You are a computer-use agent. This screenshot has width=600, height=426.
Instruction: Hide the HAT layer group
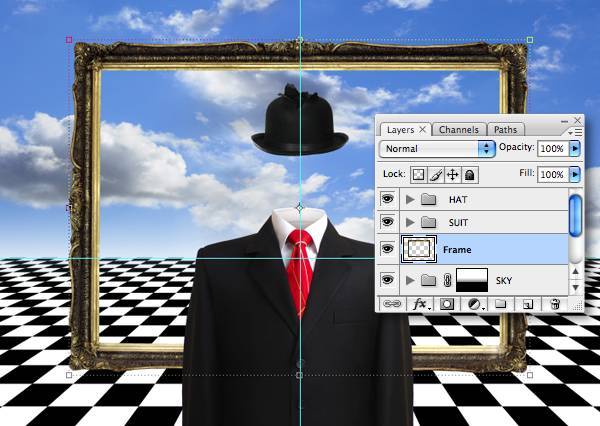(387, 199)
